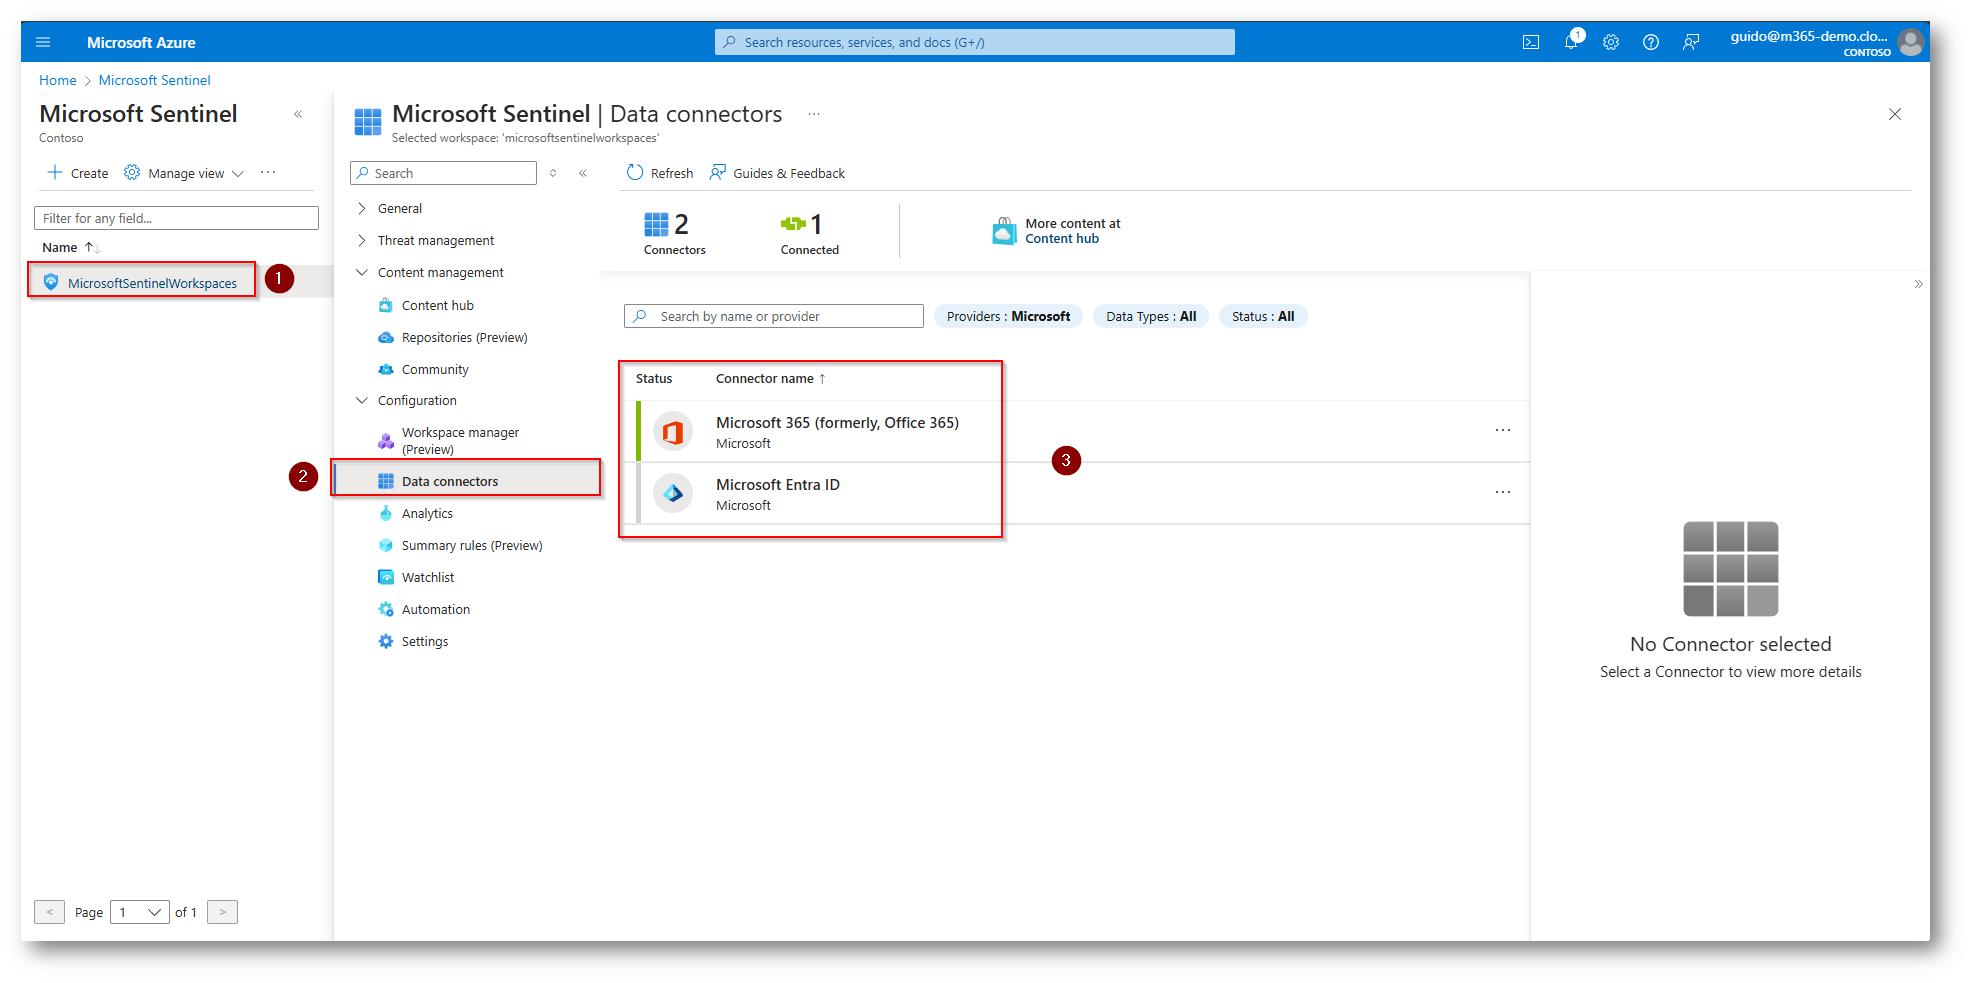Viewport: 1972px width, 983px height.
Task: Collapse the Content management section
Action: point(430,272)
